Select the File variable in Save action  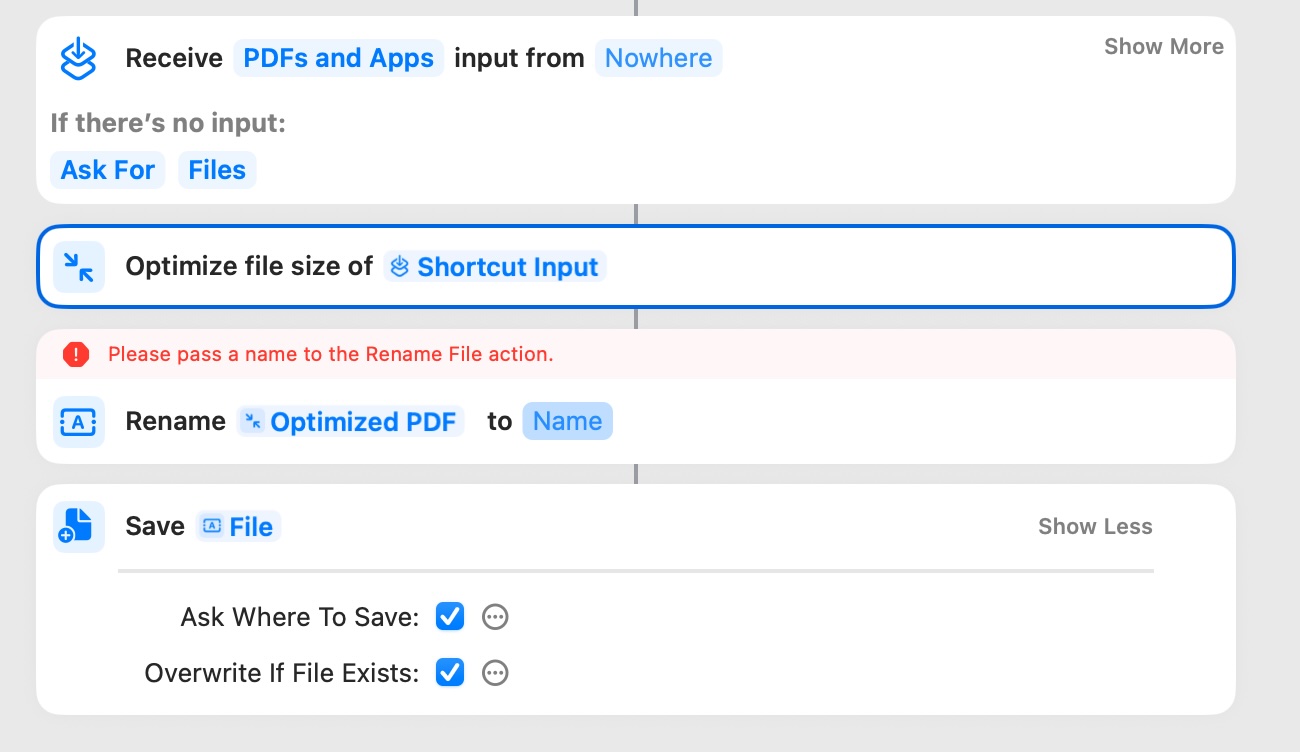pos(239,527)
